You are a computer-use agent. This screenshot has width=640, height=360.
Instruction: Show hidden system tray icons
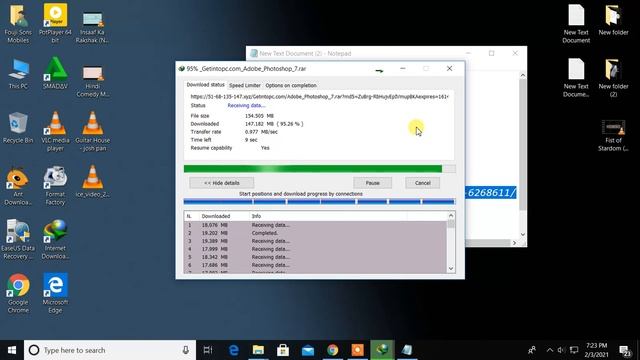pos(549,350)
